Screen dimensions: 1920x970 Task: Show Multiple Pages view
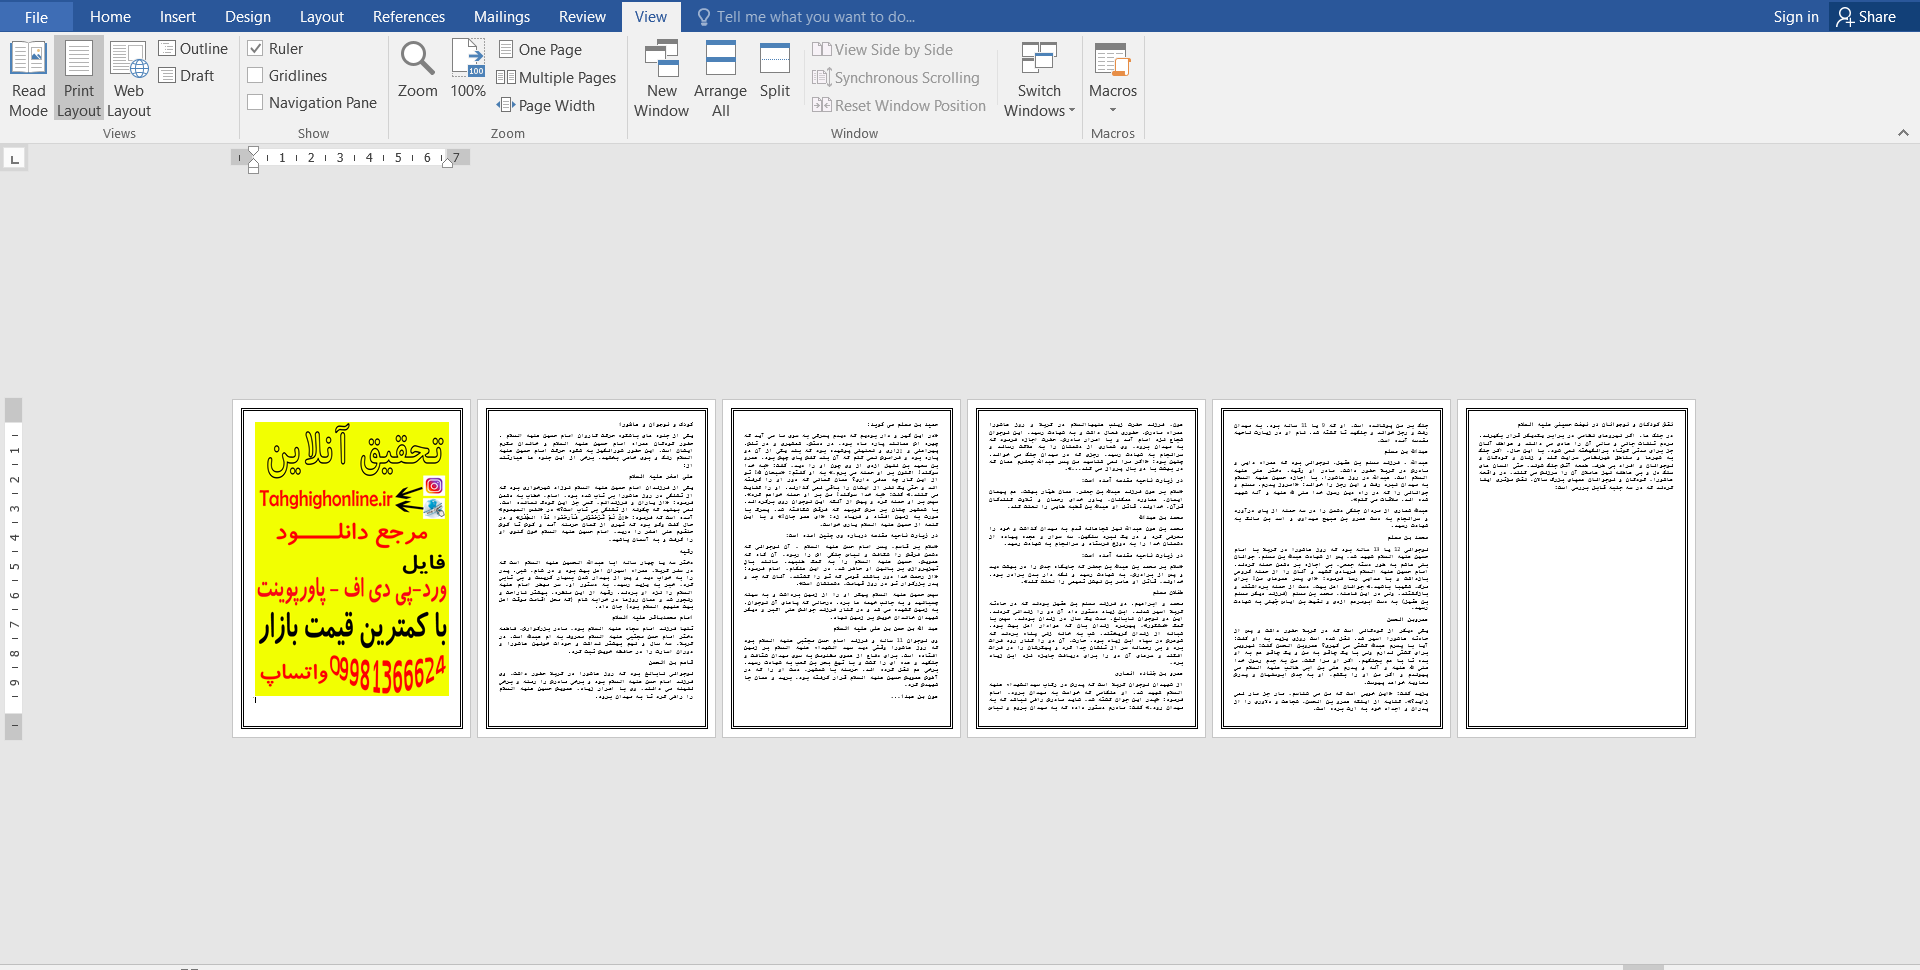[557, 77]
